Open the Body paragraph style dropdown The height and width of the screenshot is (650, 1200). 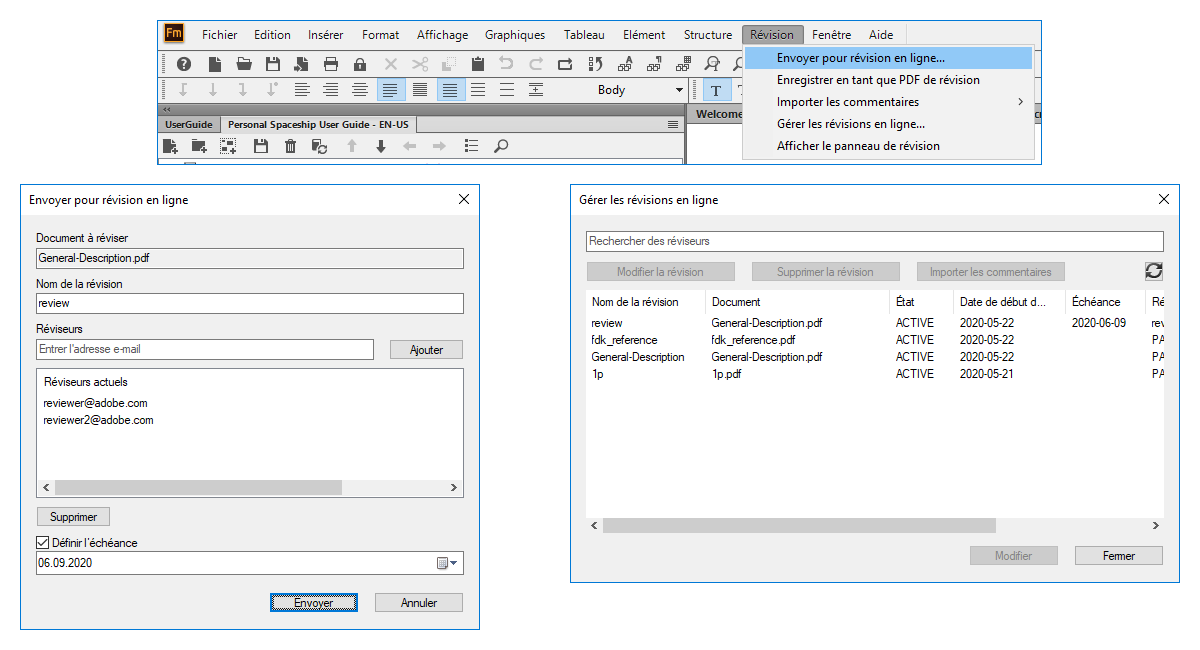(680, 90)
